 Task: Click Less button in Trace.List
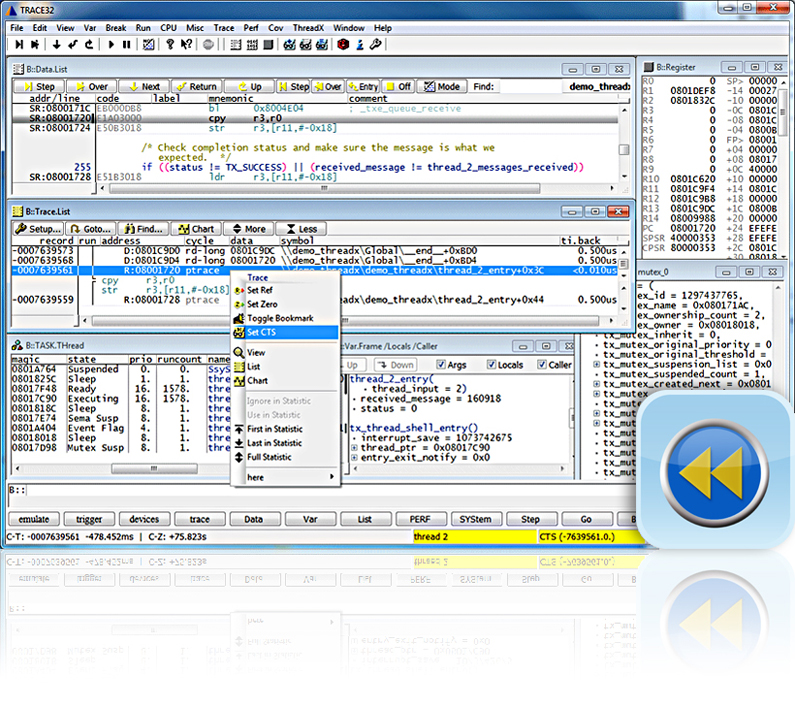tap(302, 229)
